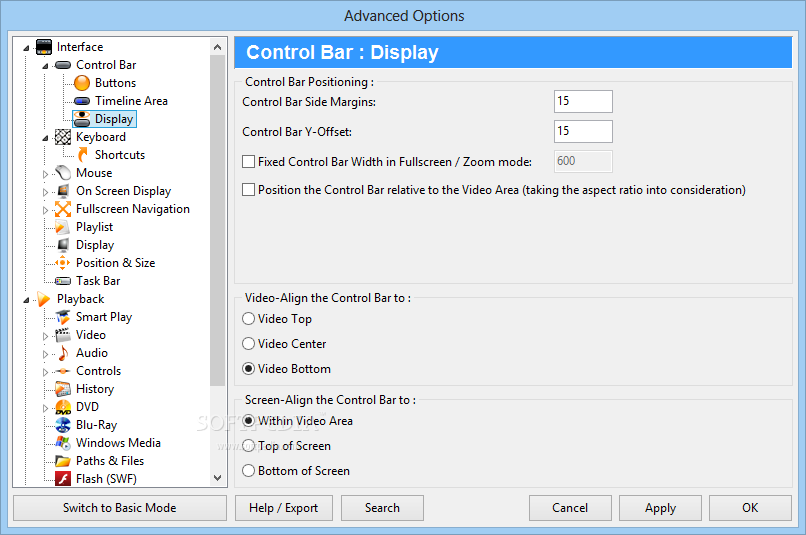Click the tree scroll up arrow

217,47
